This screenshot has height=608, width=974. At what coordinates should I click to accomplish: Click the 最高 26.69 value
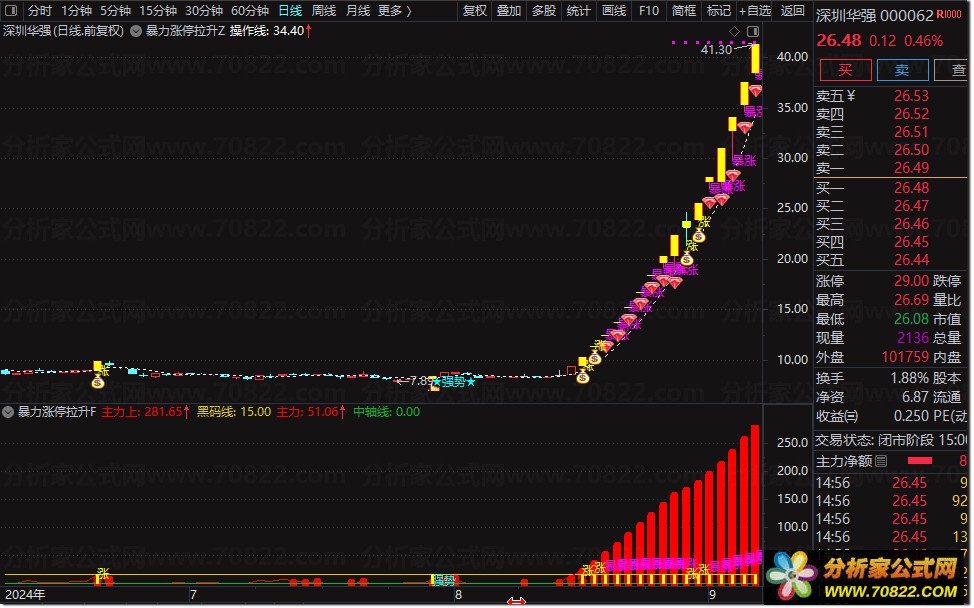click(x=911, y=301)
